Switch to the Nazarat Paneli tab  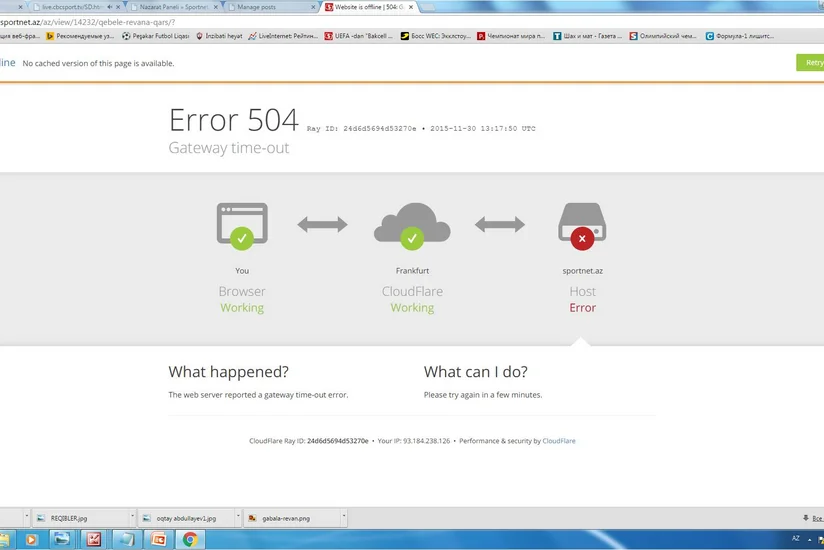(x=173, y=7)
